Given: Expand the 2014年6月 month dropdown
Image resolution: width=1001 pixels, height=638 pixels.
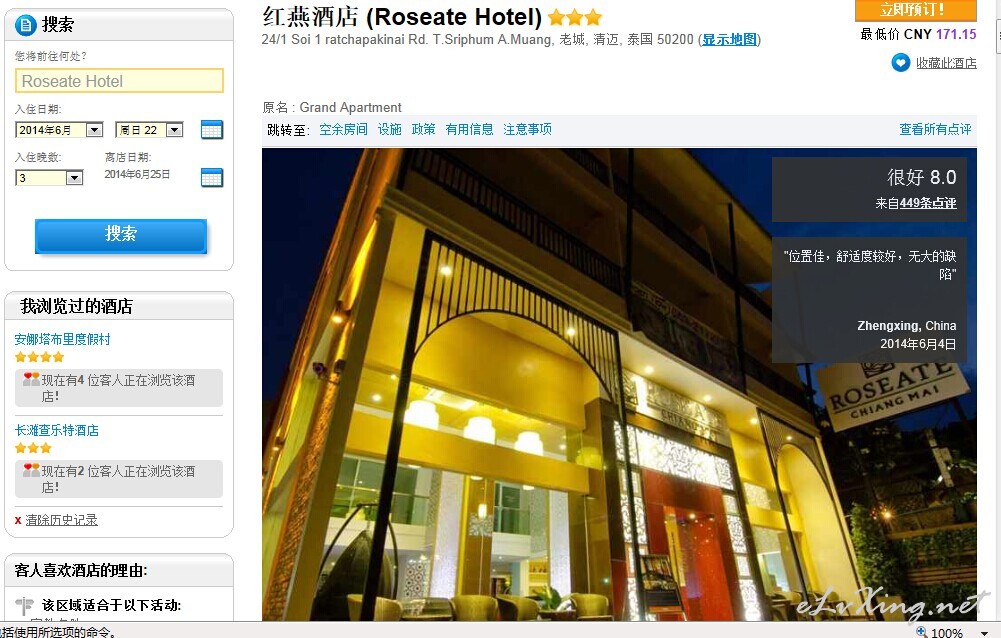Looking at the screenshot, I should click(94, 130).
